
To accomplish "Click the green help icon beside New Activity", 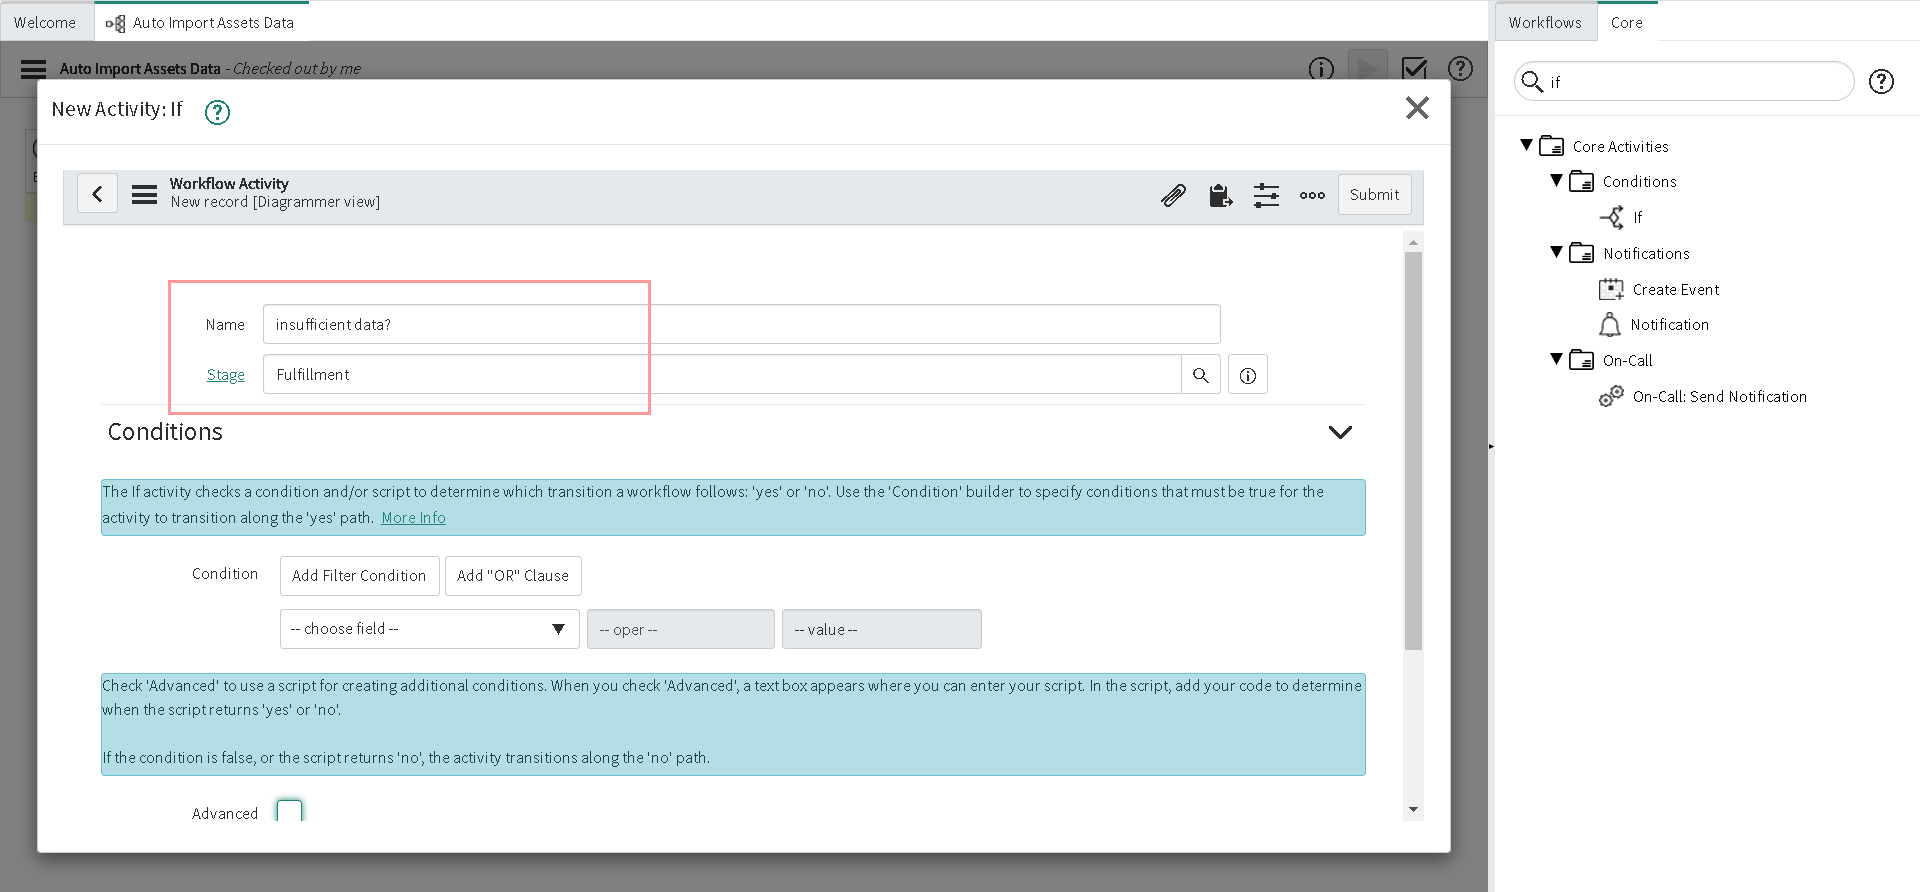I will click(217, 112).
